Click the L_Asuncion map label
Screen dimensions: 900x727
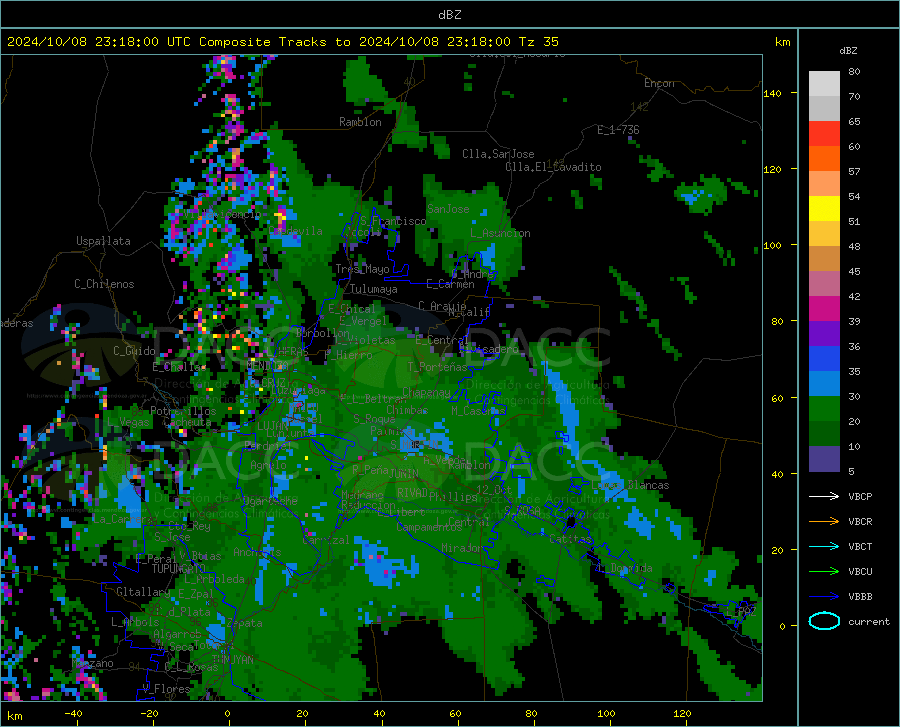pyautogui.click(x=500, y=233)
